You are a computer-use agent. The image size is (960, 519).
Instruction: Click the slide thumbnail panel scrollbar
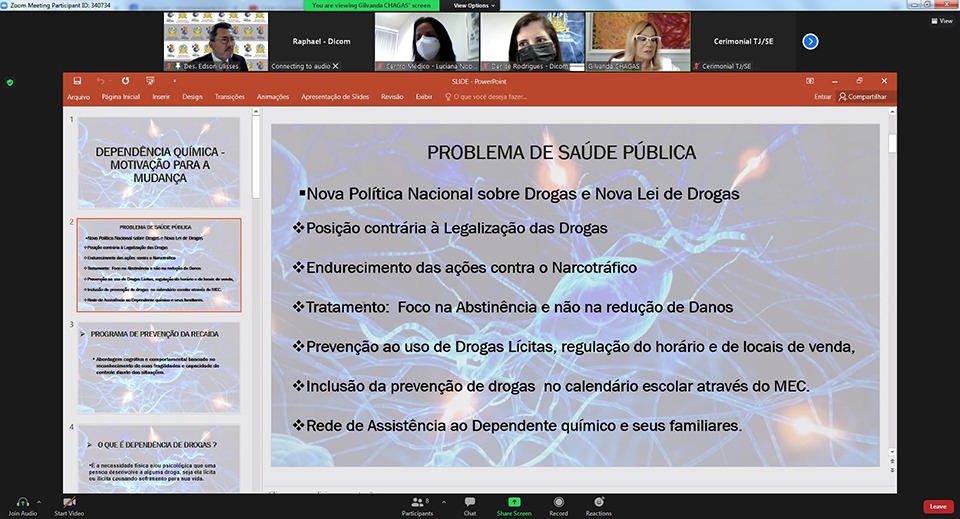click(x=256, y=160)
